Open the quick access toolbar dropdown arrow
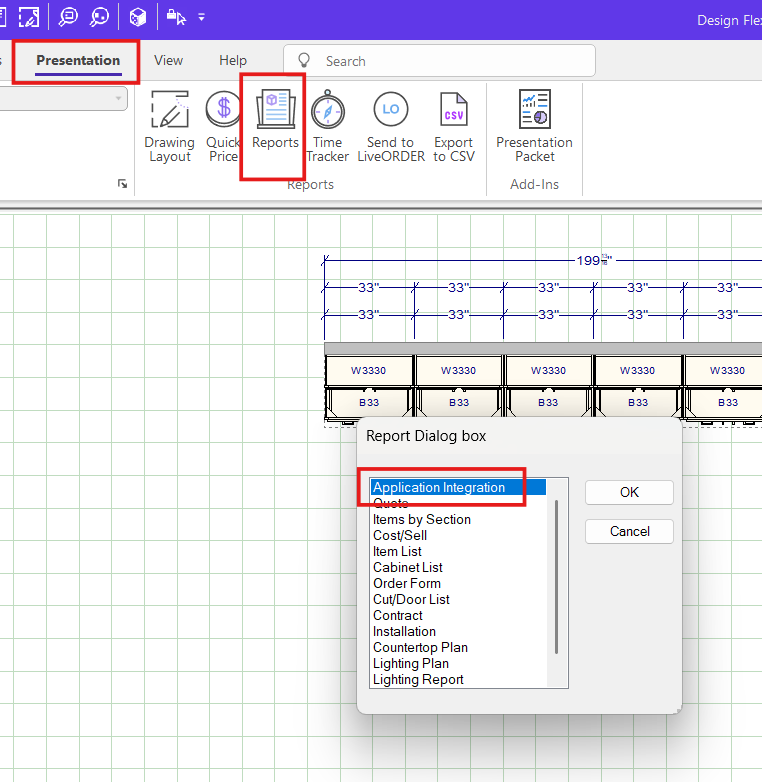This screenshot has width=762, height=782. pos(201,17)
